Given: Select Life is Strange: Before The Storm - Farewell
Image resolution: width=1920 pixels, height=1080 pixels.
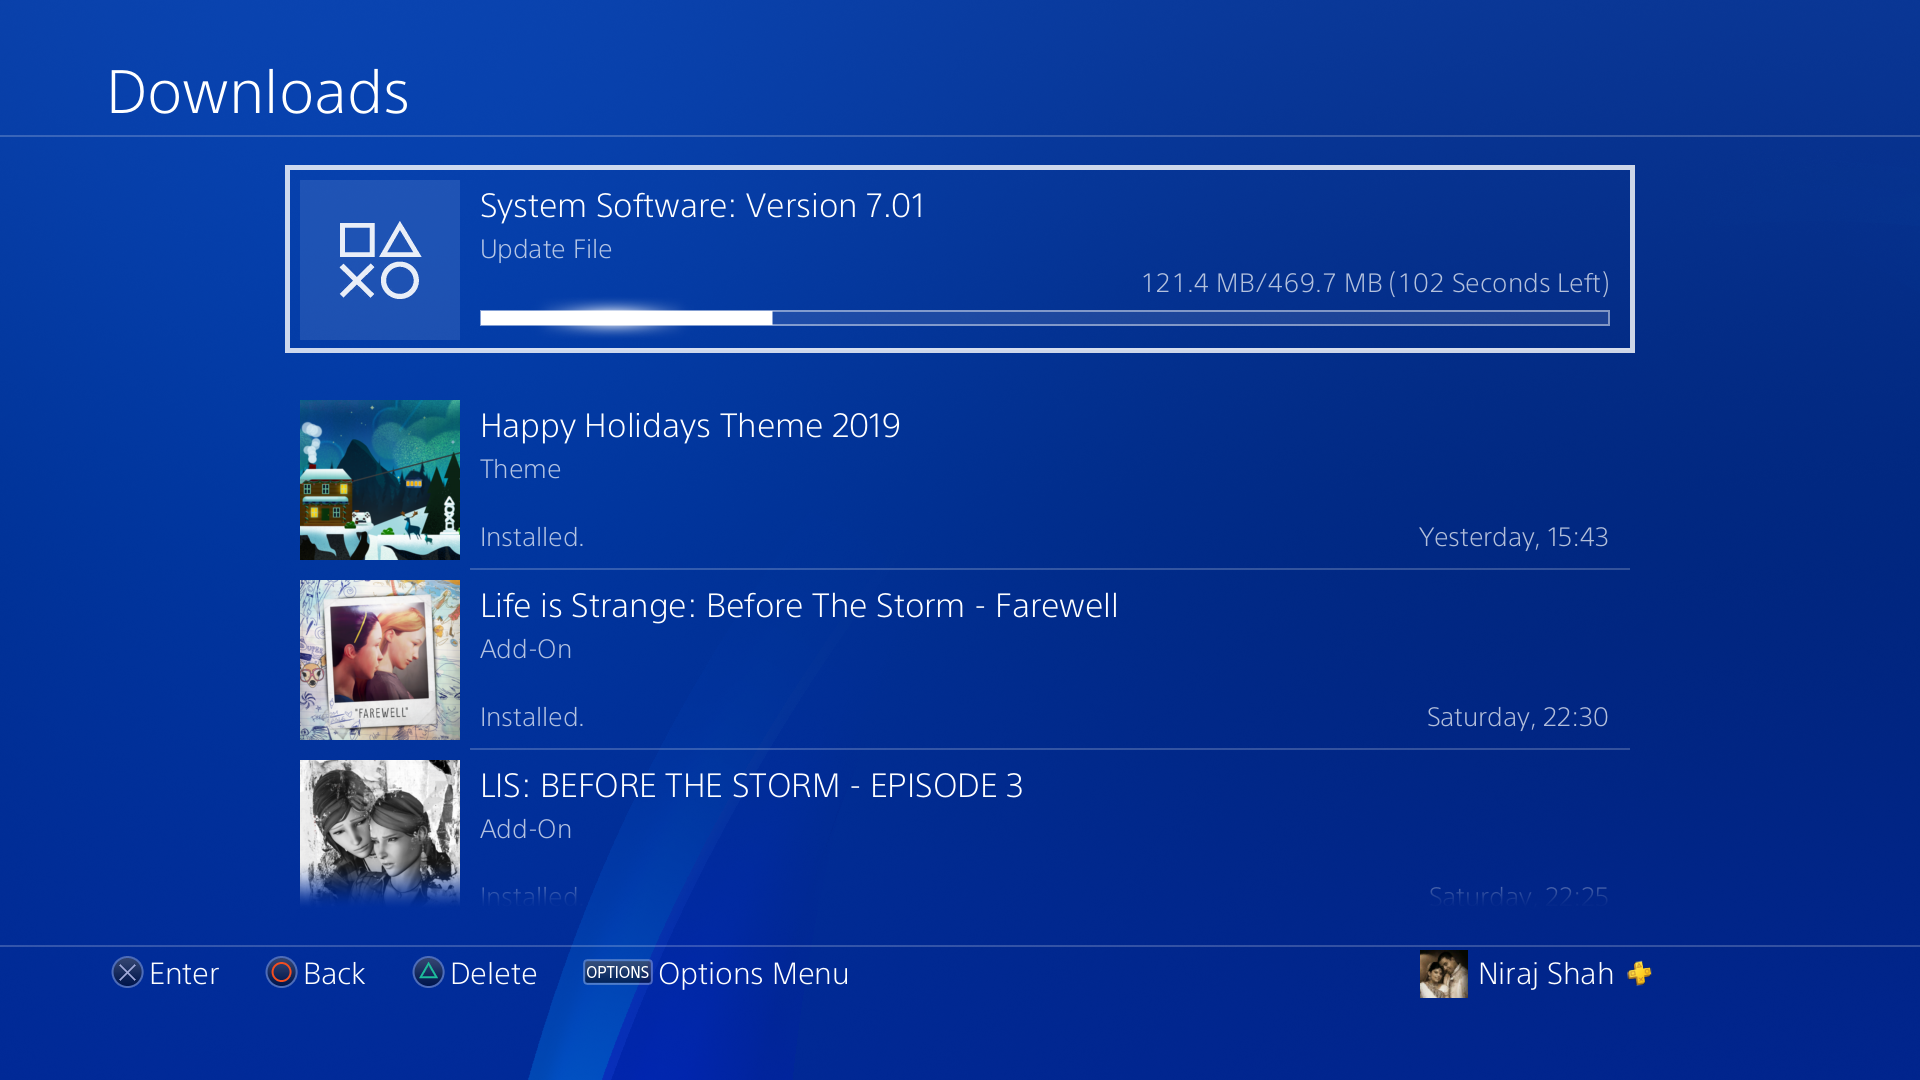Looking at the screenshot, I should [799, 606].
